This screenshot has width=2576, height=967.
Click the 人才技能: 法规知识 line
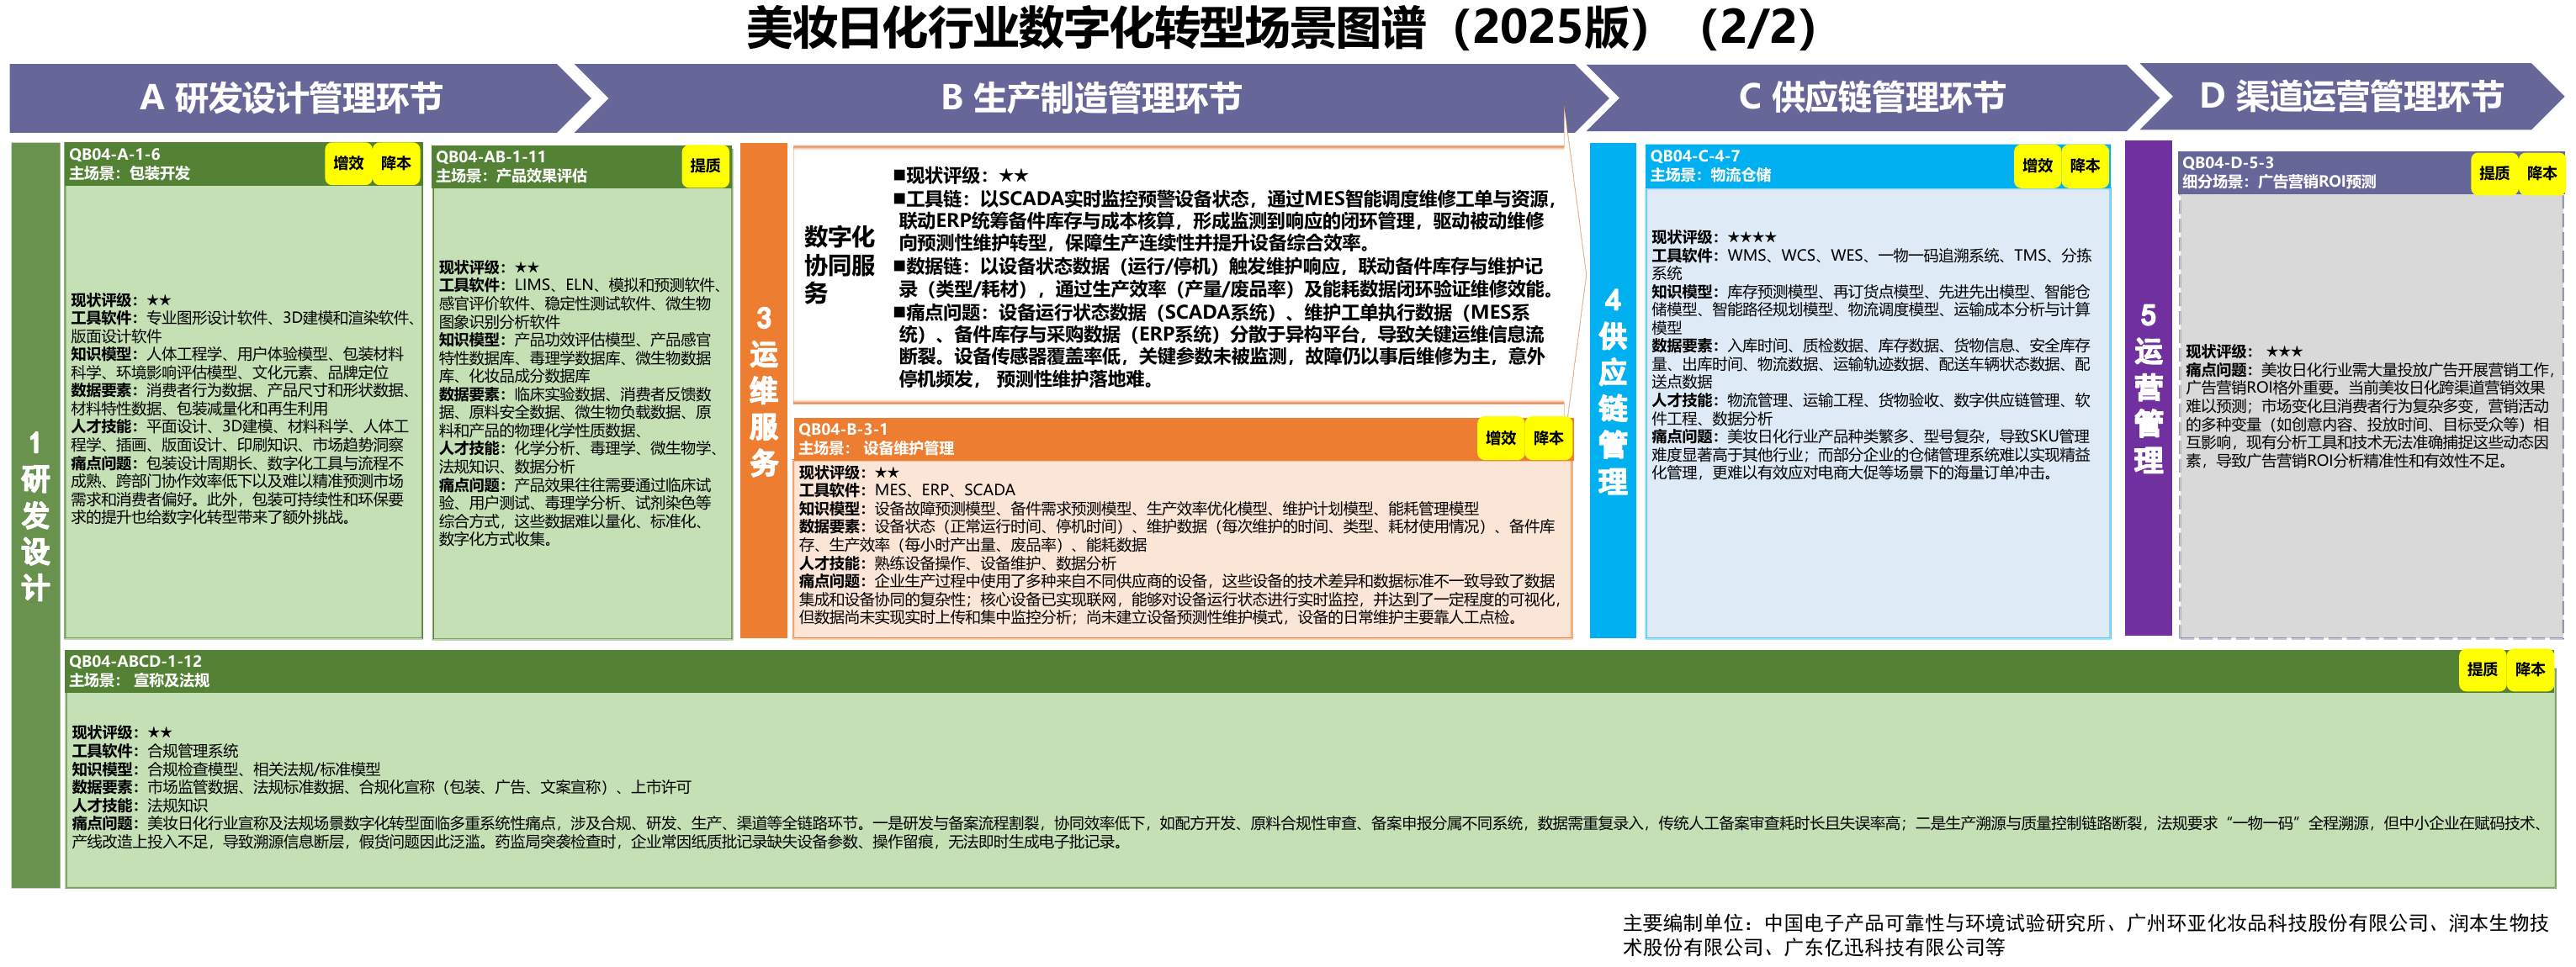coord(140,806)
